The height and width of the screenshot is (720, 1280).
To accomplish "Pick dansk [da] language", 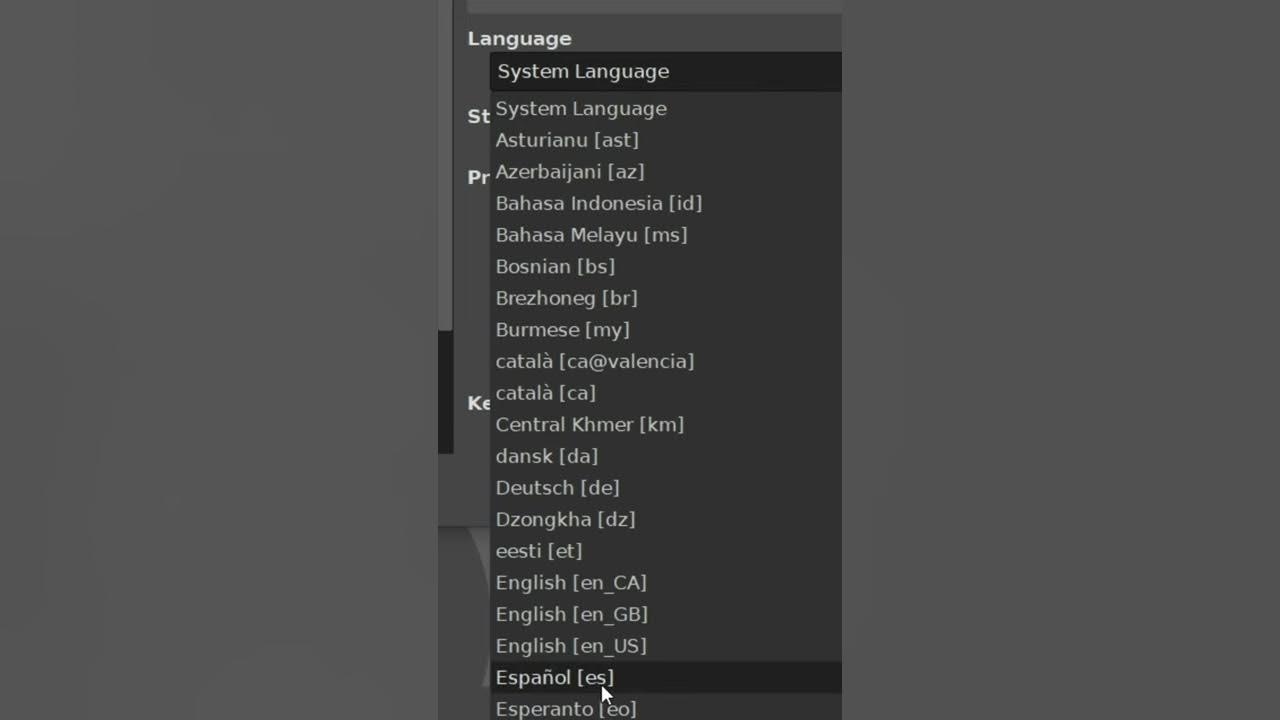I will point(546,456).
